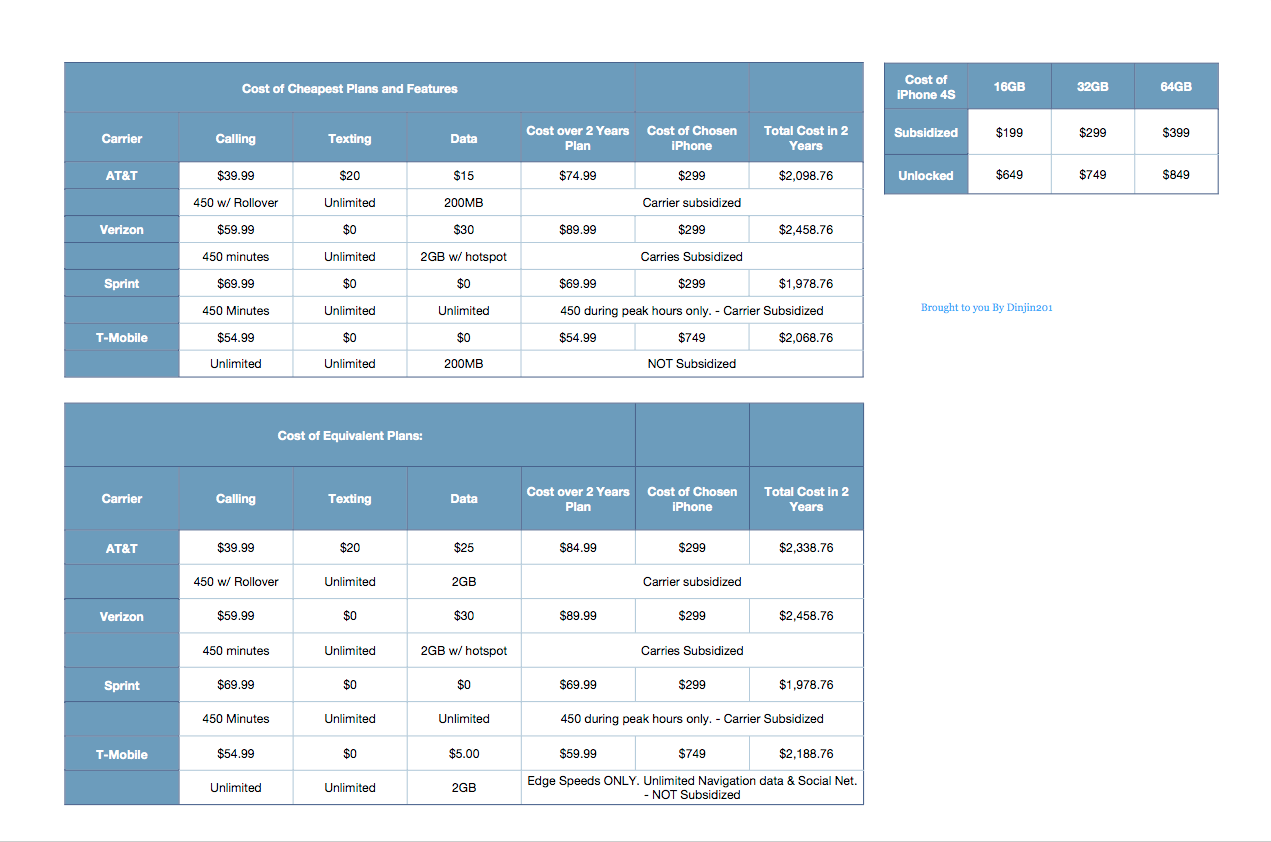This screenshot has width=1271, height=842.
Task: Click AT&T's '2GB' data cell in equivalent plans table
Action: (x=464, y=582)
